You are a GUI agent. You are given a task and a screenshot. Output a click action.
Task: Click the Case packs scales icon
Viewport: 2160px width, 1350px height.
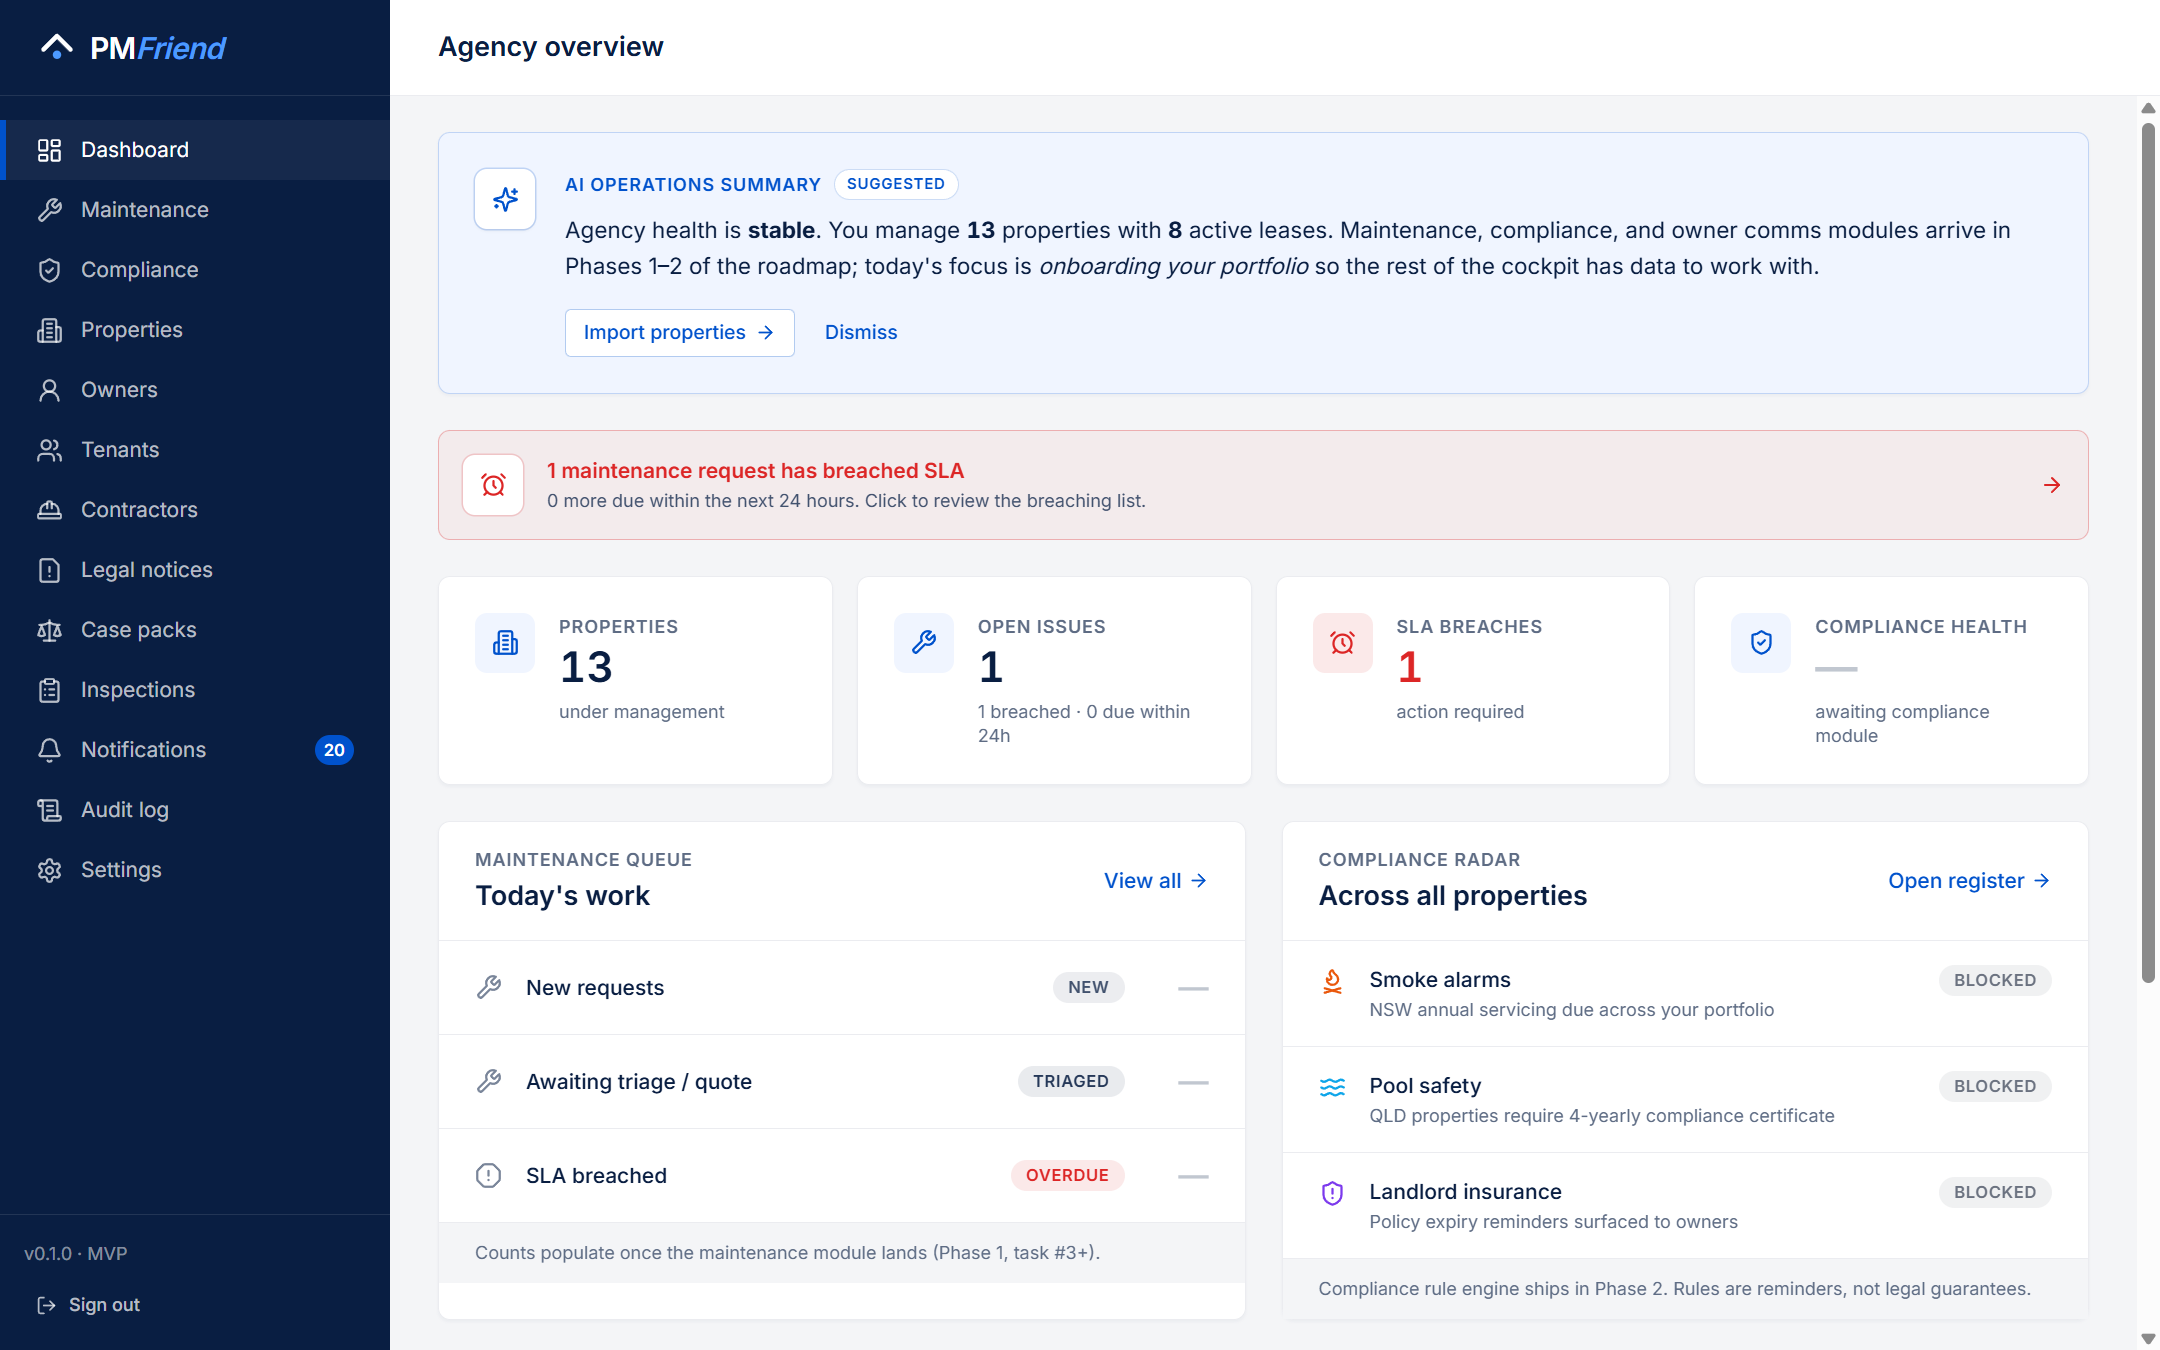49,630
